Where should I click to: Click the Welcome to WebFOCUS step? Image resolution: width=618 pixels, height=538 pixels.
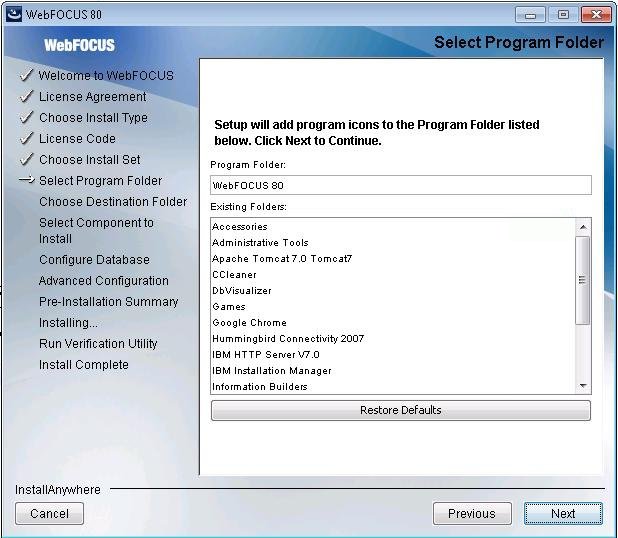(x=106, y=76)
